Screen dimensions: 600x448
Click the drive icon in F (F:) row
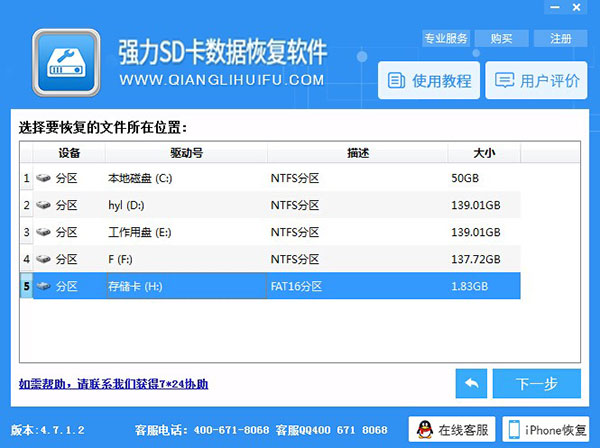[43, 259]
